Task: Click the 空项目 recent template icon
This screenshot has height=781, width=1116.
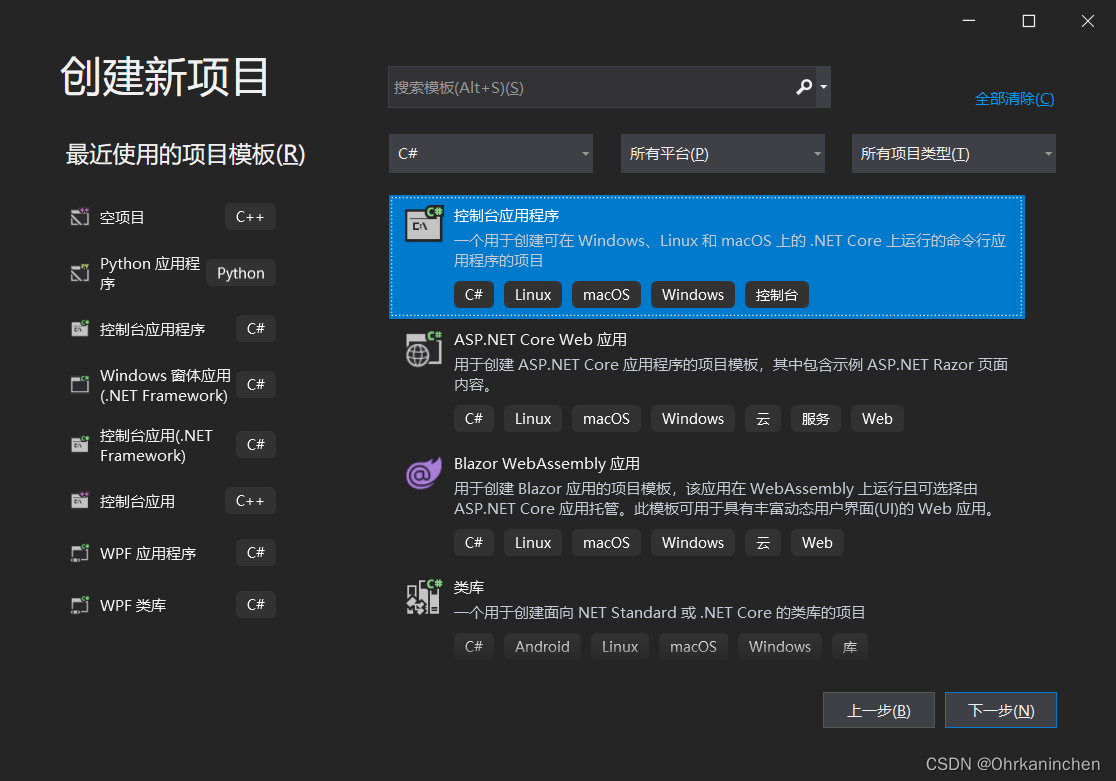Action: (80, 216)
